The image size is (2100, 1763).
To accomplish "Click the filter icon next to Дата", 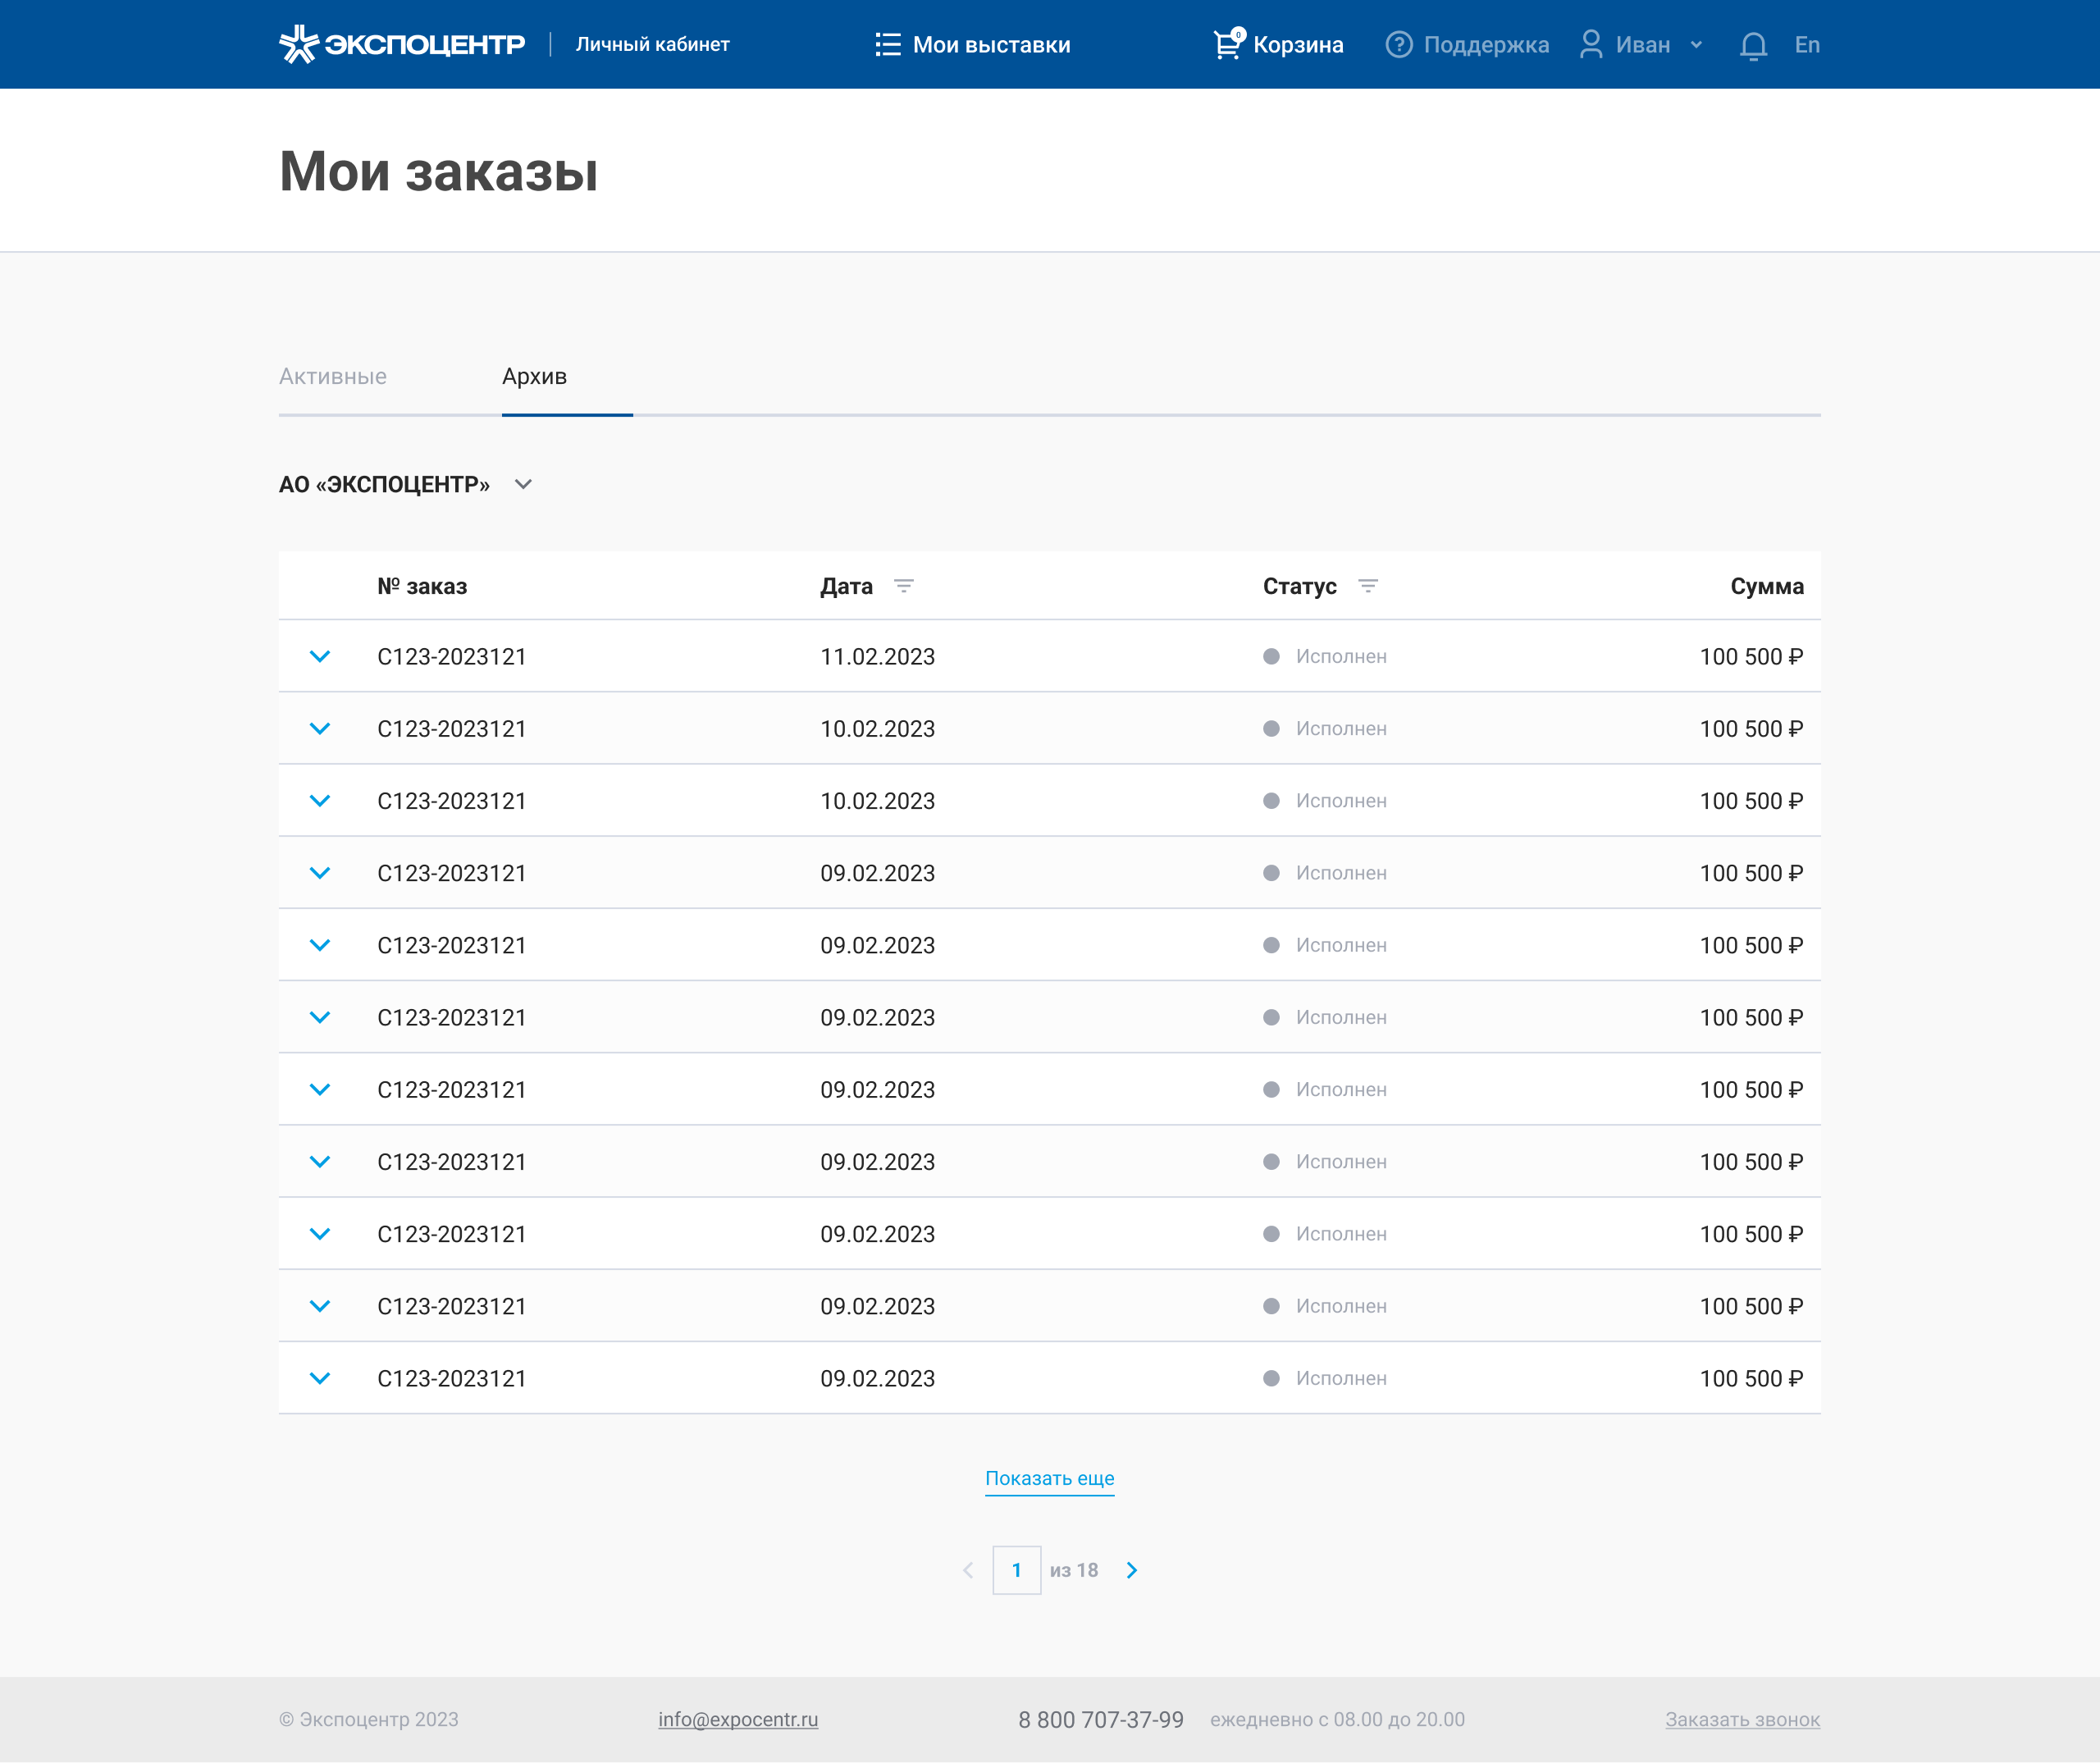I will (x=904, y=586).
